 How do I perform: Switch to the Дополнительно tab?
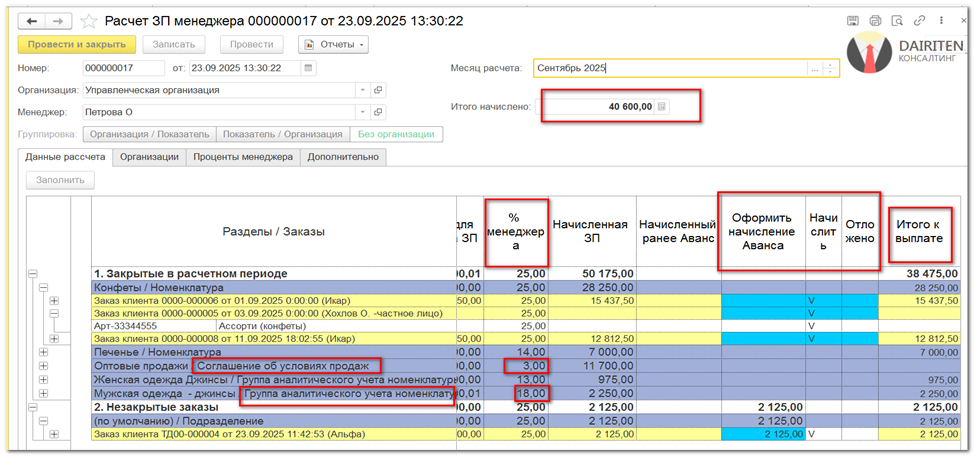click(x=344, y=157)
